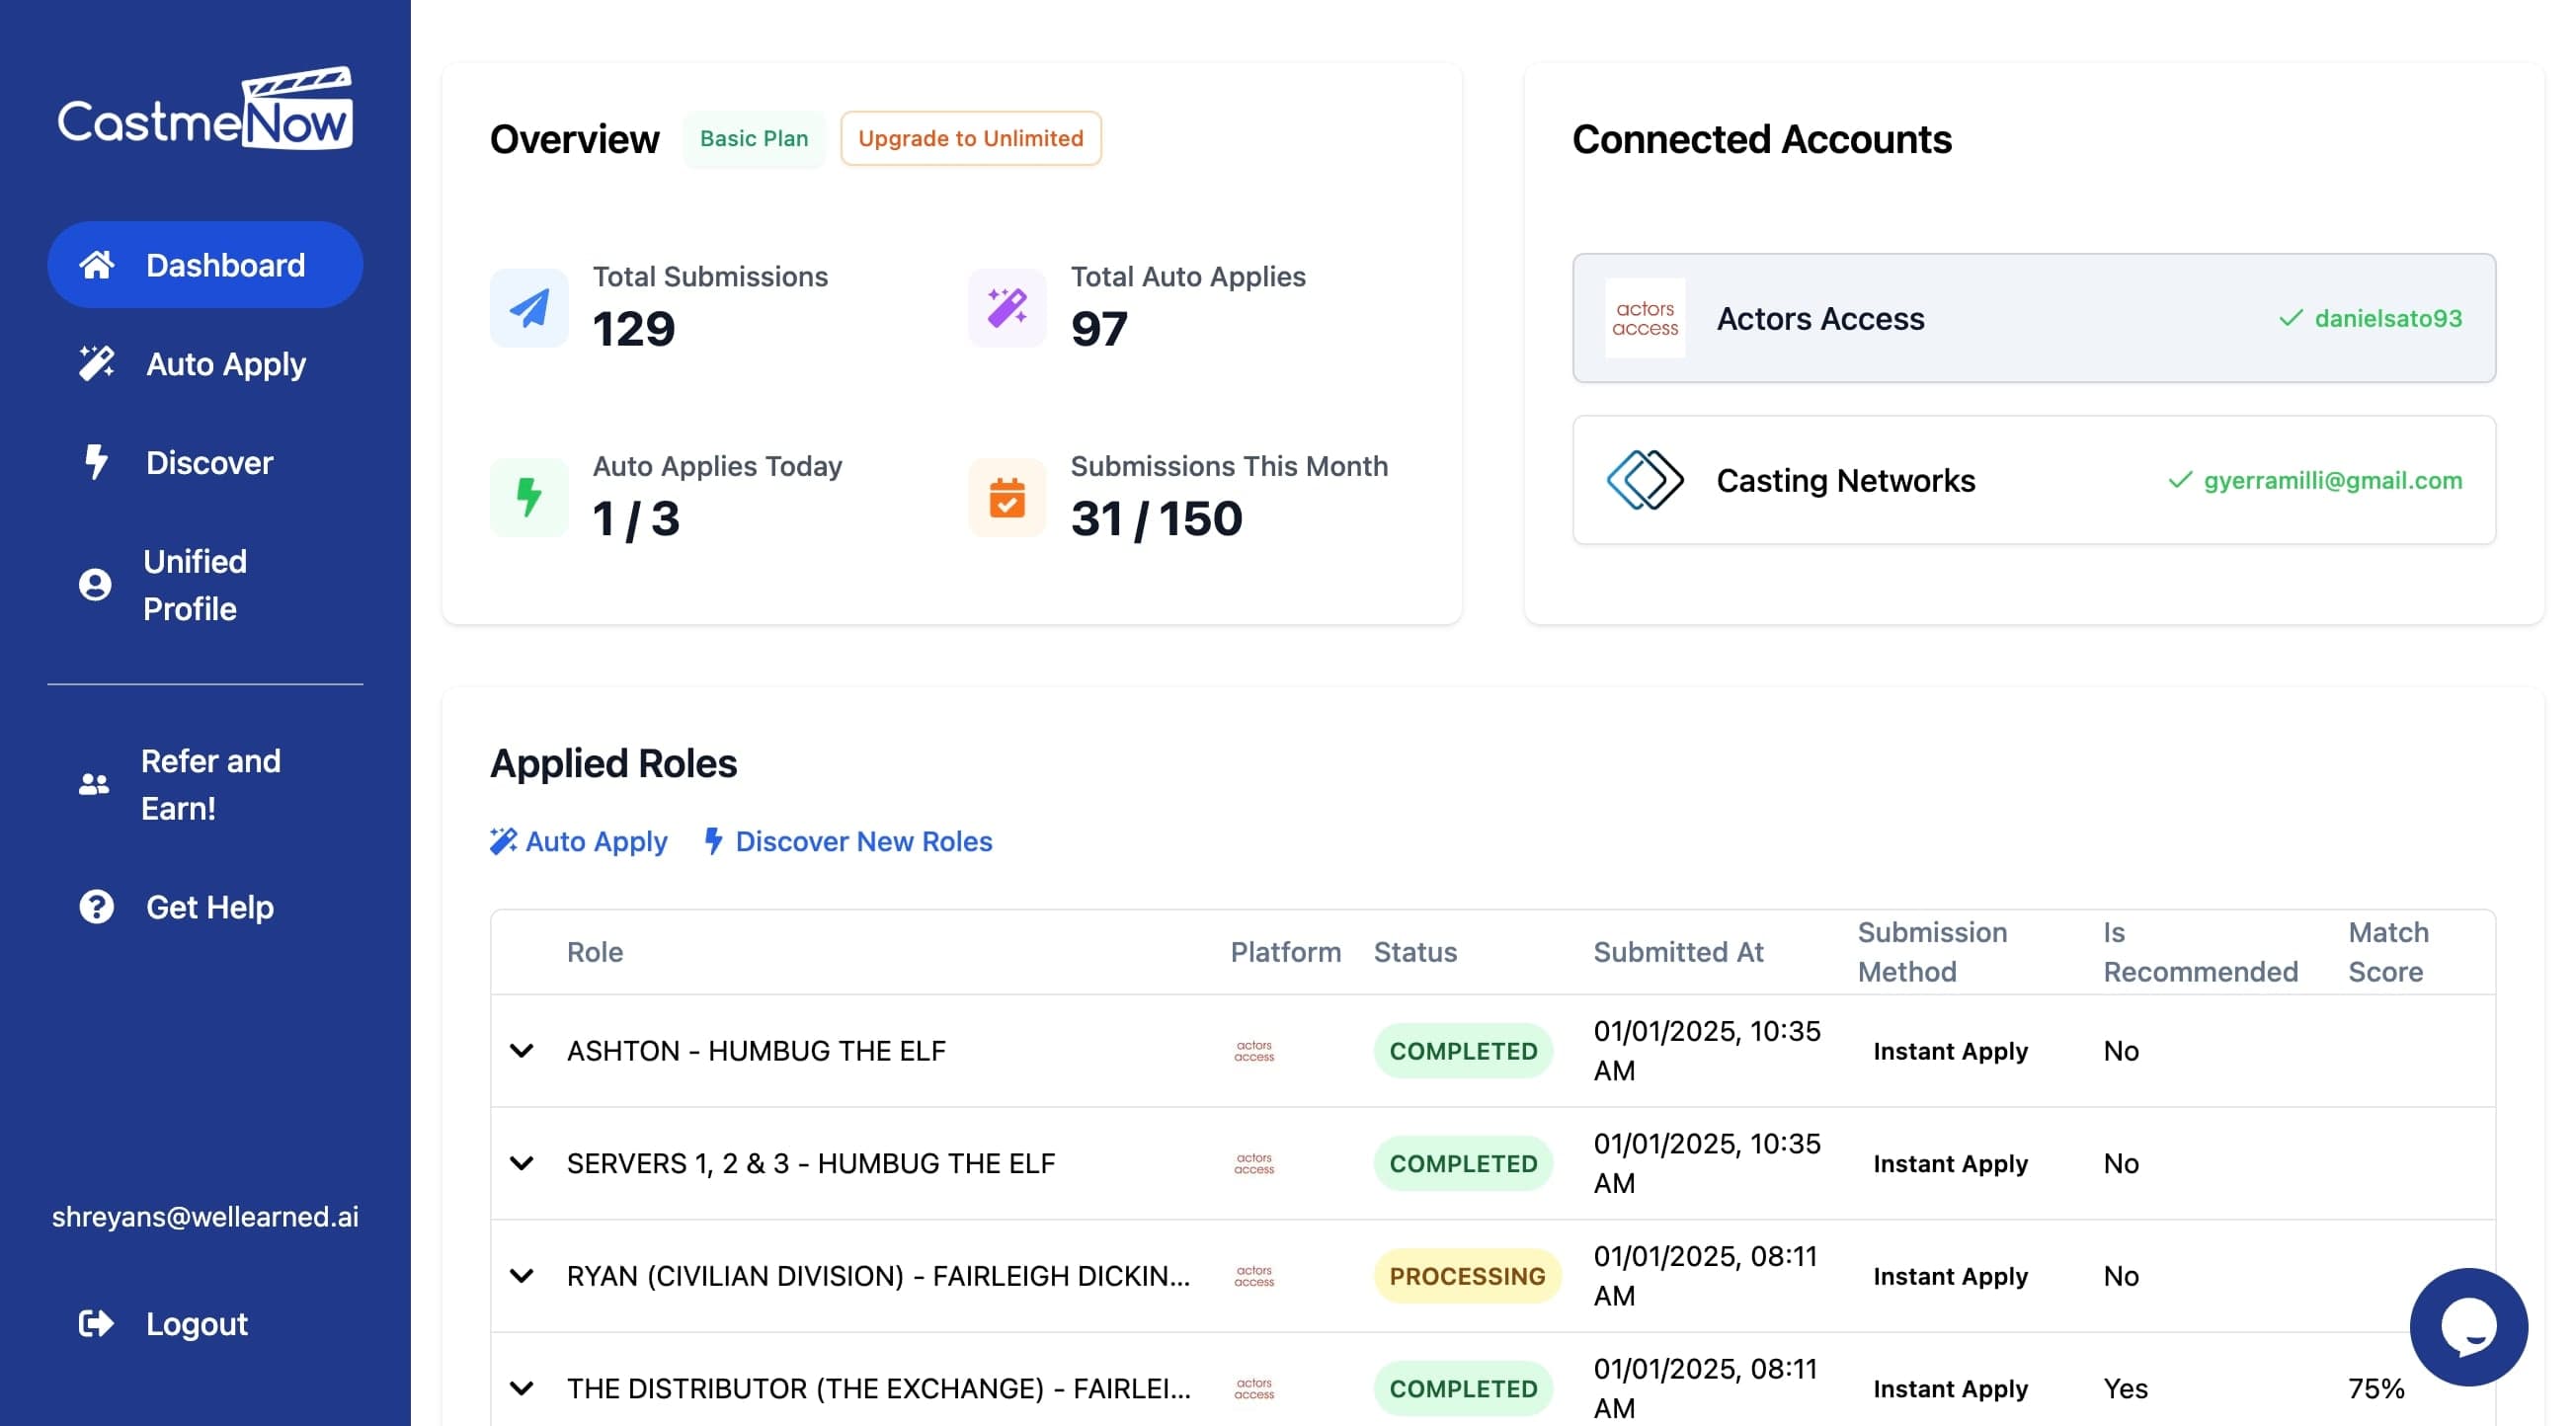Expand the RYAN (CIVILIAN DIVISION) row

[521, 1276]
